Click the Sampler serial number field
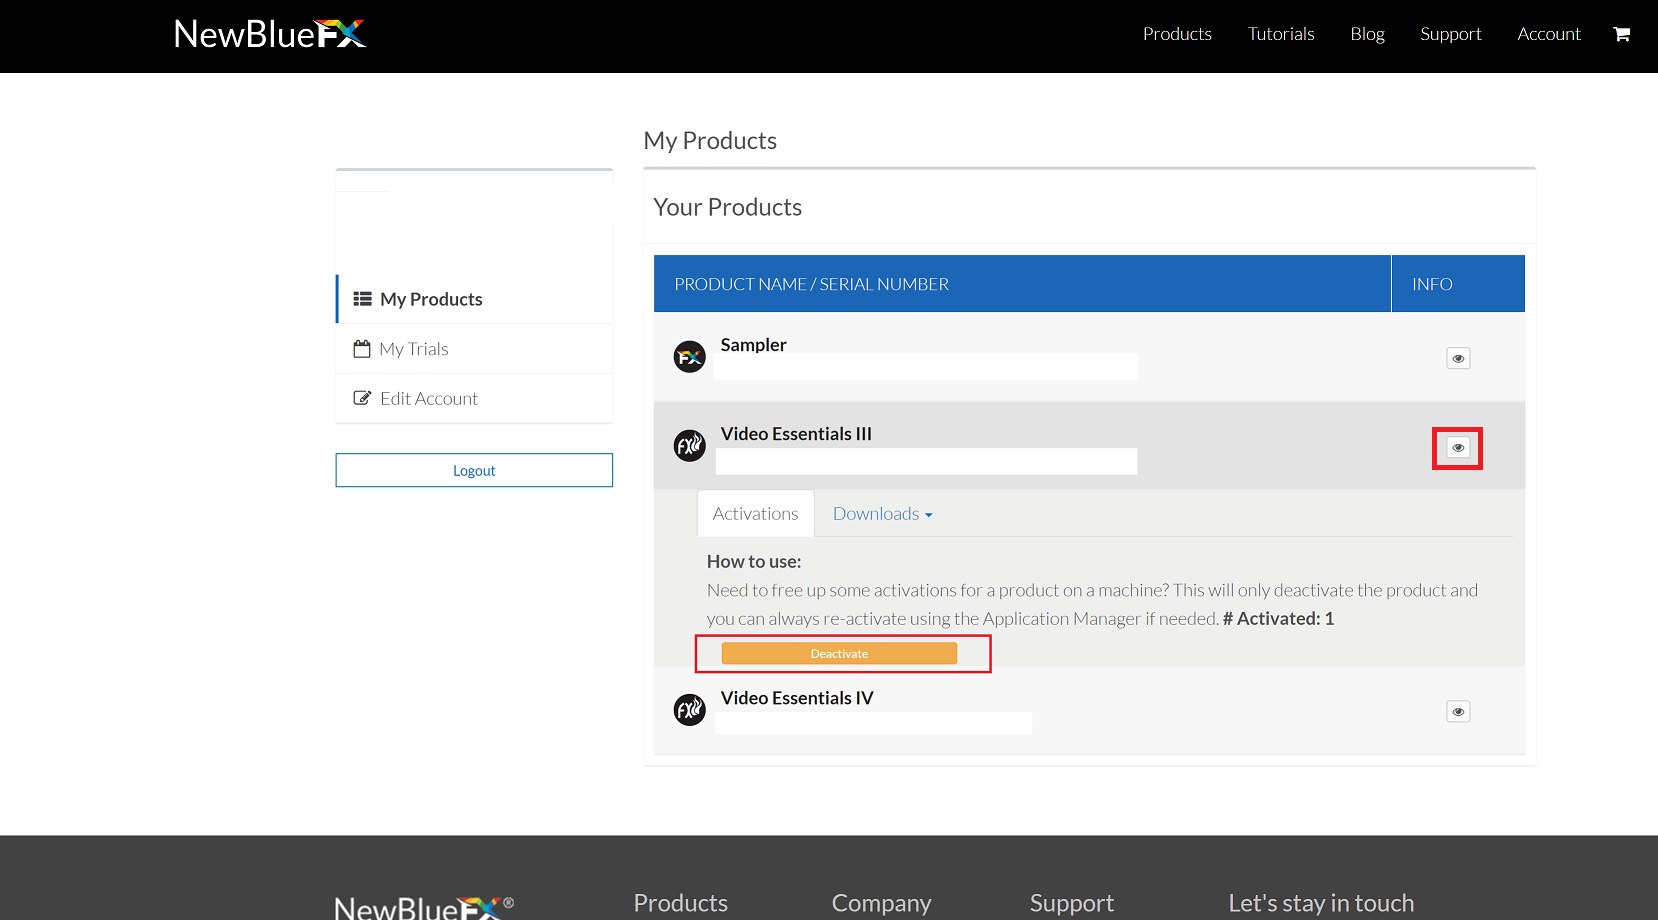This screenshot has height=920, width=1658. [x=926, y=367]
